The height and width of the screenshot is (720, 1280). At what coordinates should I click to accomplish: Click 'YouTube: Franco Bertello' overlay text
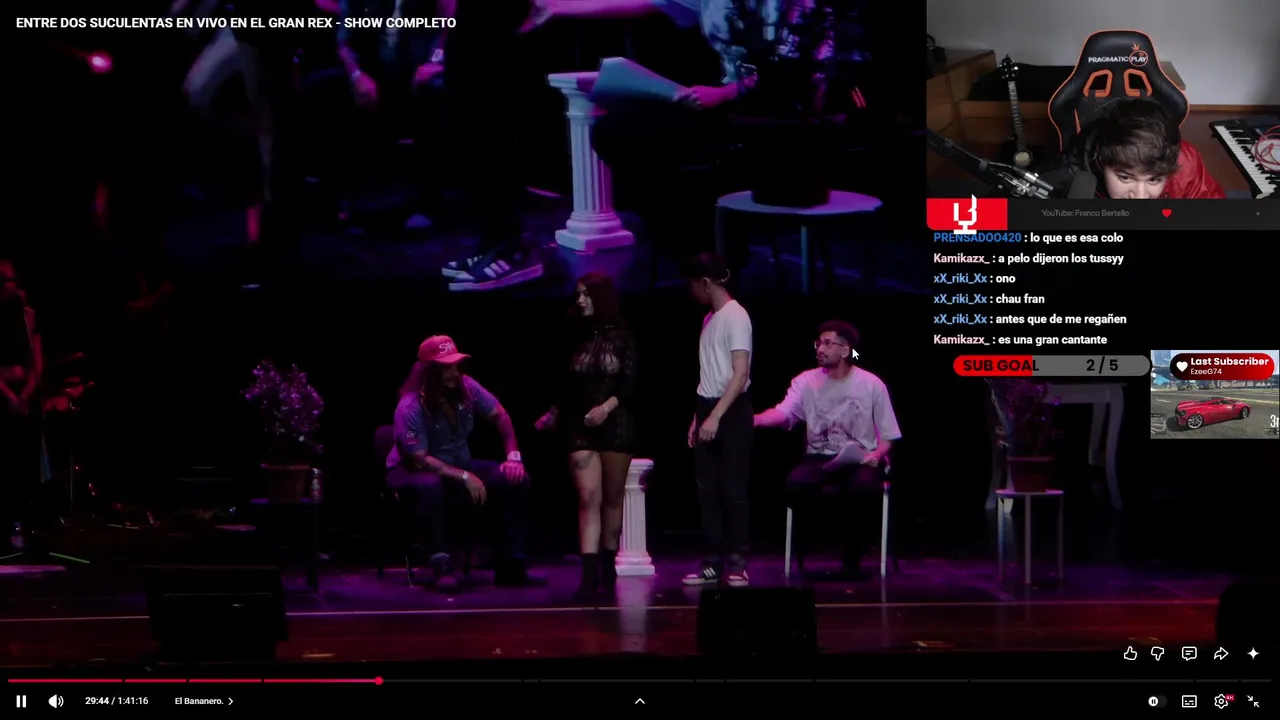coord(1085,213)
